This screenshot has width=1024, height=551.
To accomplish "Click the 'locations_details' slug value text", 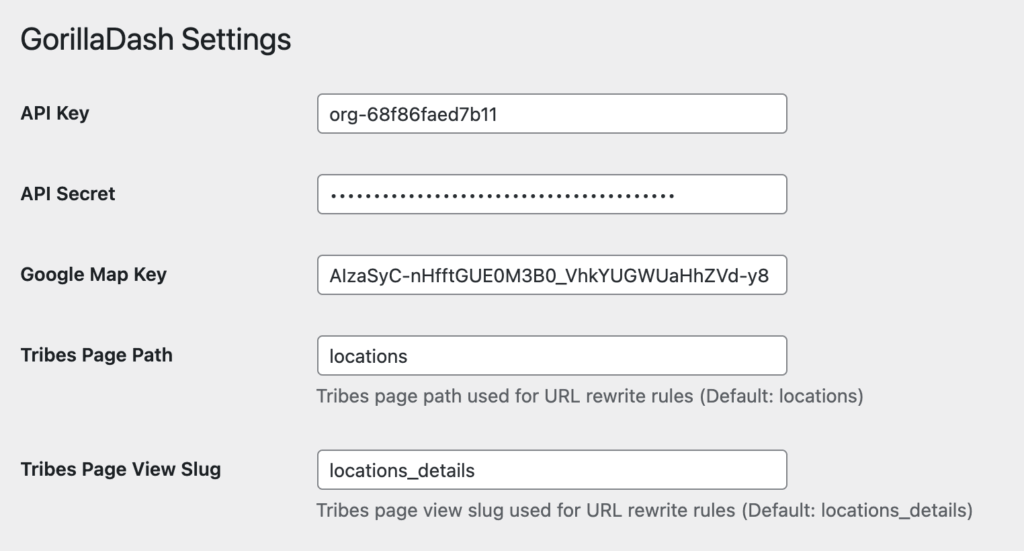I will coord(402,470).
